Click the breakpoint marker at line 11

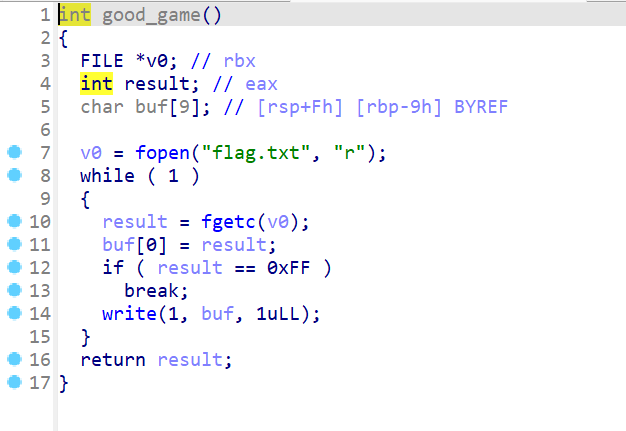(13, 244)
